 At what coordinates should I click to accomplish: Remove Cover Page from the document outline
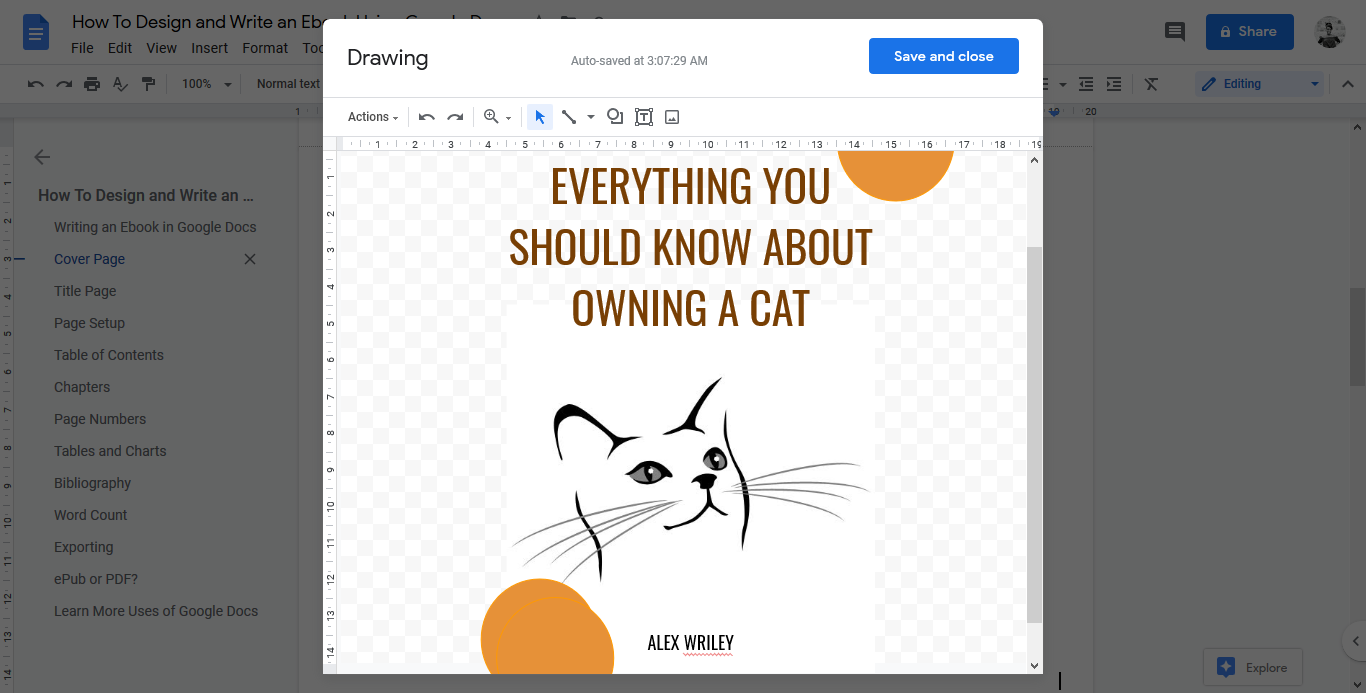249,258
